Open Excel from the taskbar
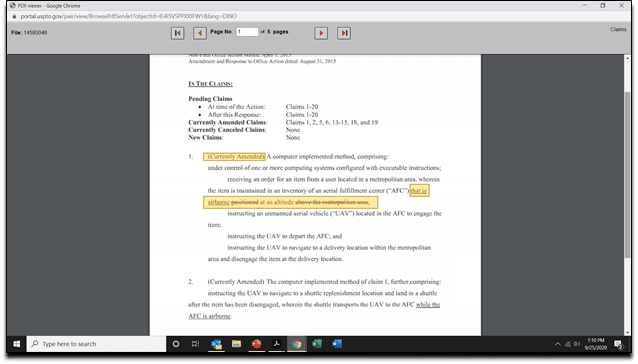The image size is (638, 364). pos(317,344)
